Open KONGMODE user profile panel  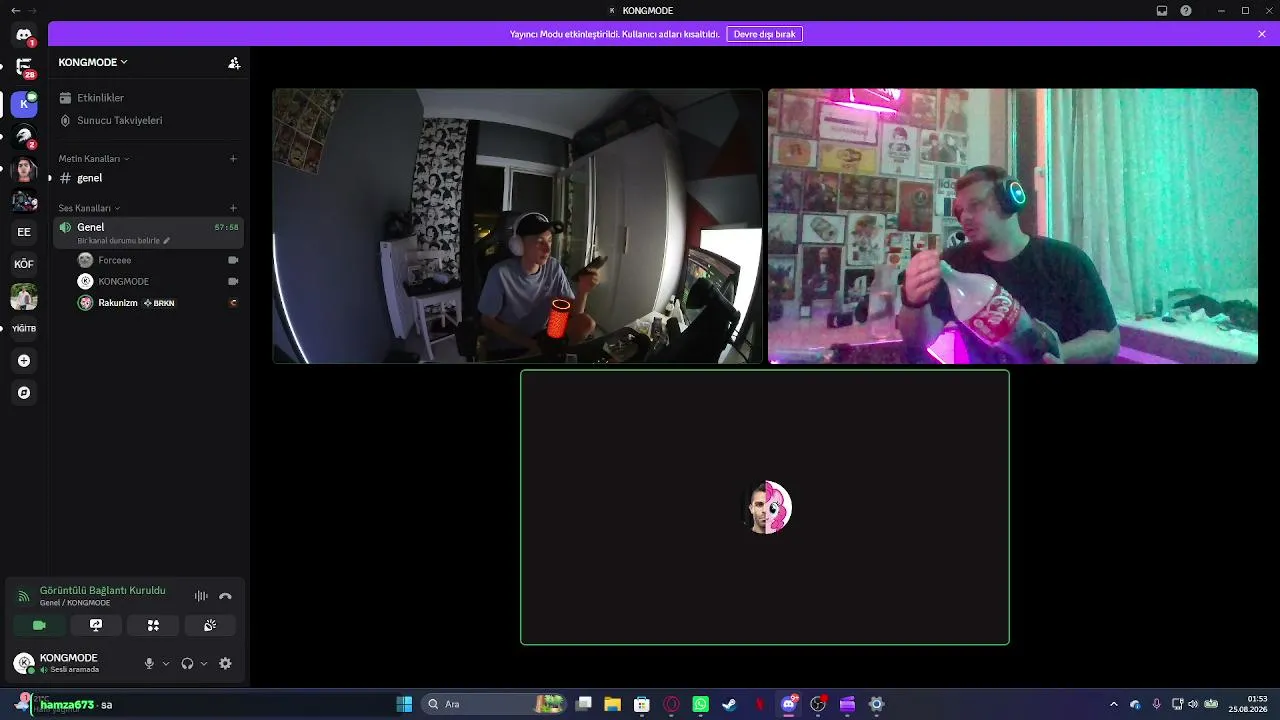[70, 663]
